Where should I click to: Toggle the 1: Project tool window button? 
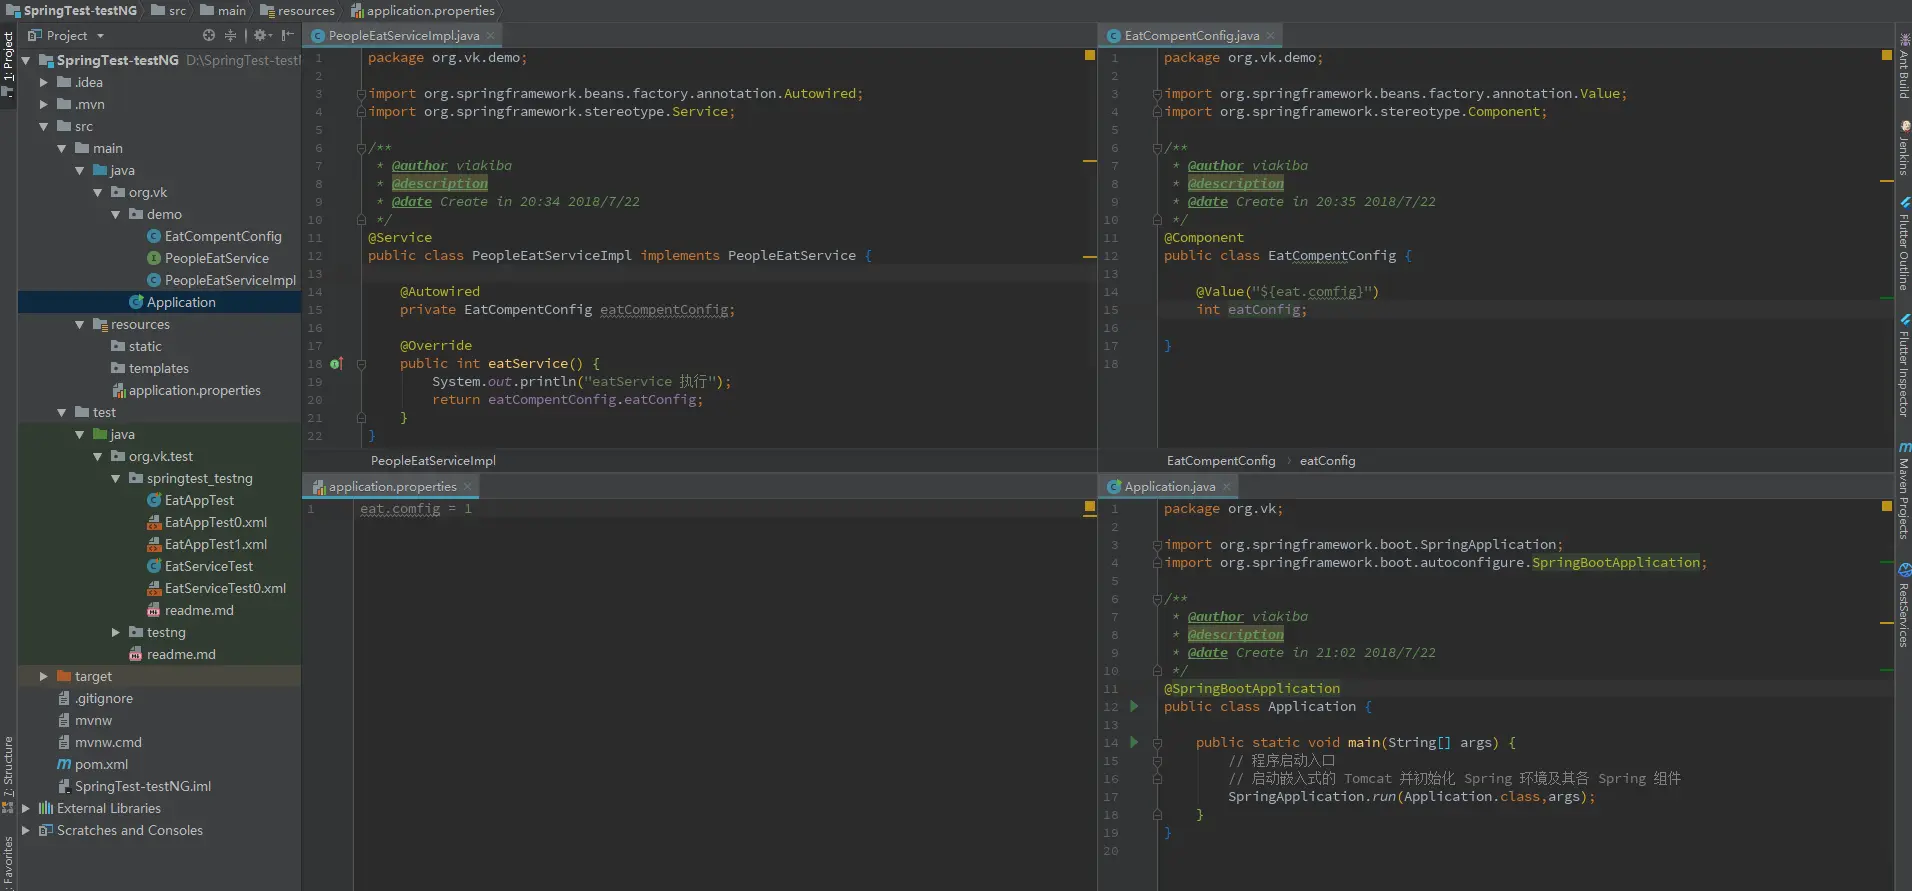tap(8, 65)
